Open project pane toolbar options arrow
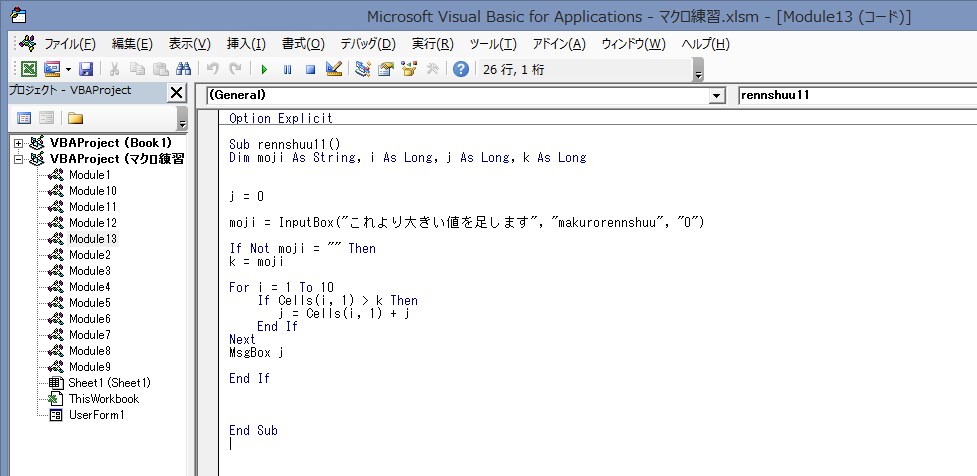 [182, 119]
